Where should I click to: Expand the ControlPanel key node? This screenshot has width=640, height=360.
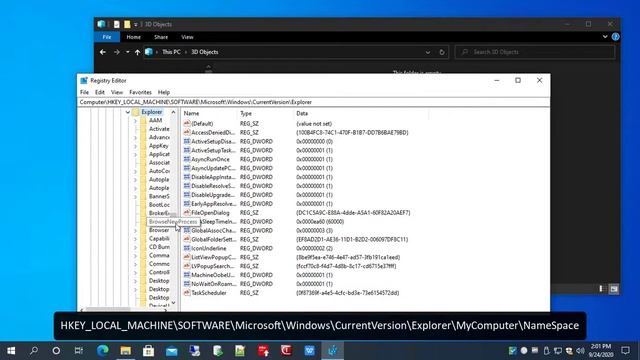135,272
